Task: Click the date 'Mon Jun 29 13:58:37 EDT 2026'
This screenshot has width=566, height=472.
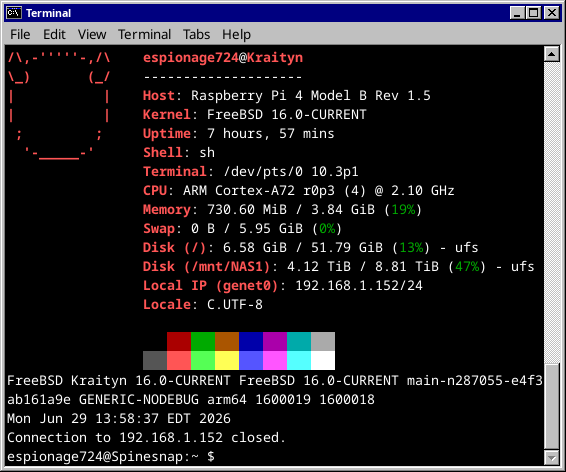Action: [119, 419]
